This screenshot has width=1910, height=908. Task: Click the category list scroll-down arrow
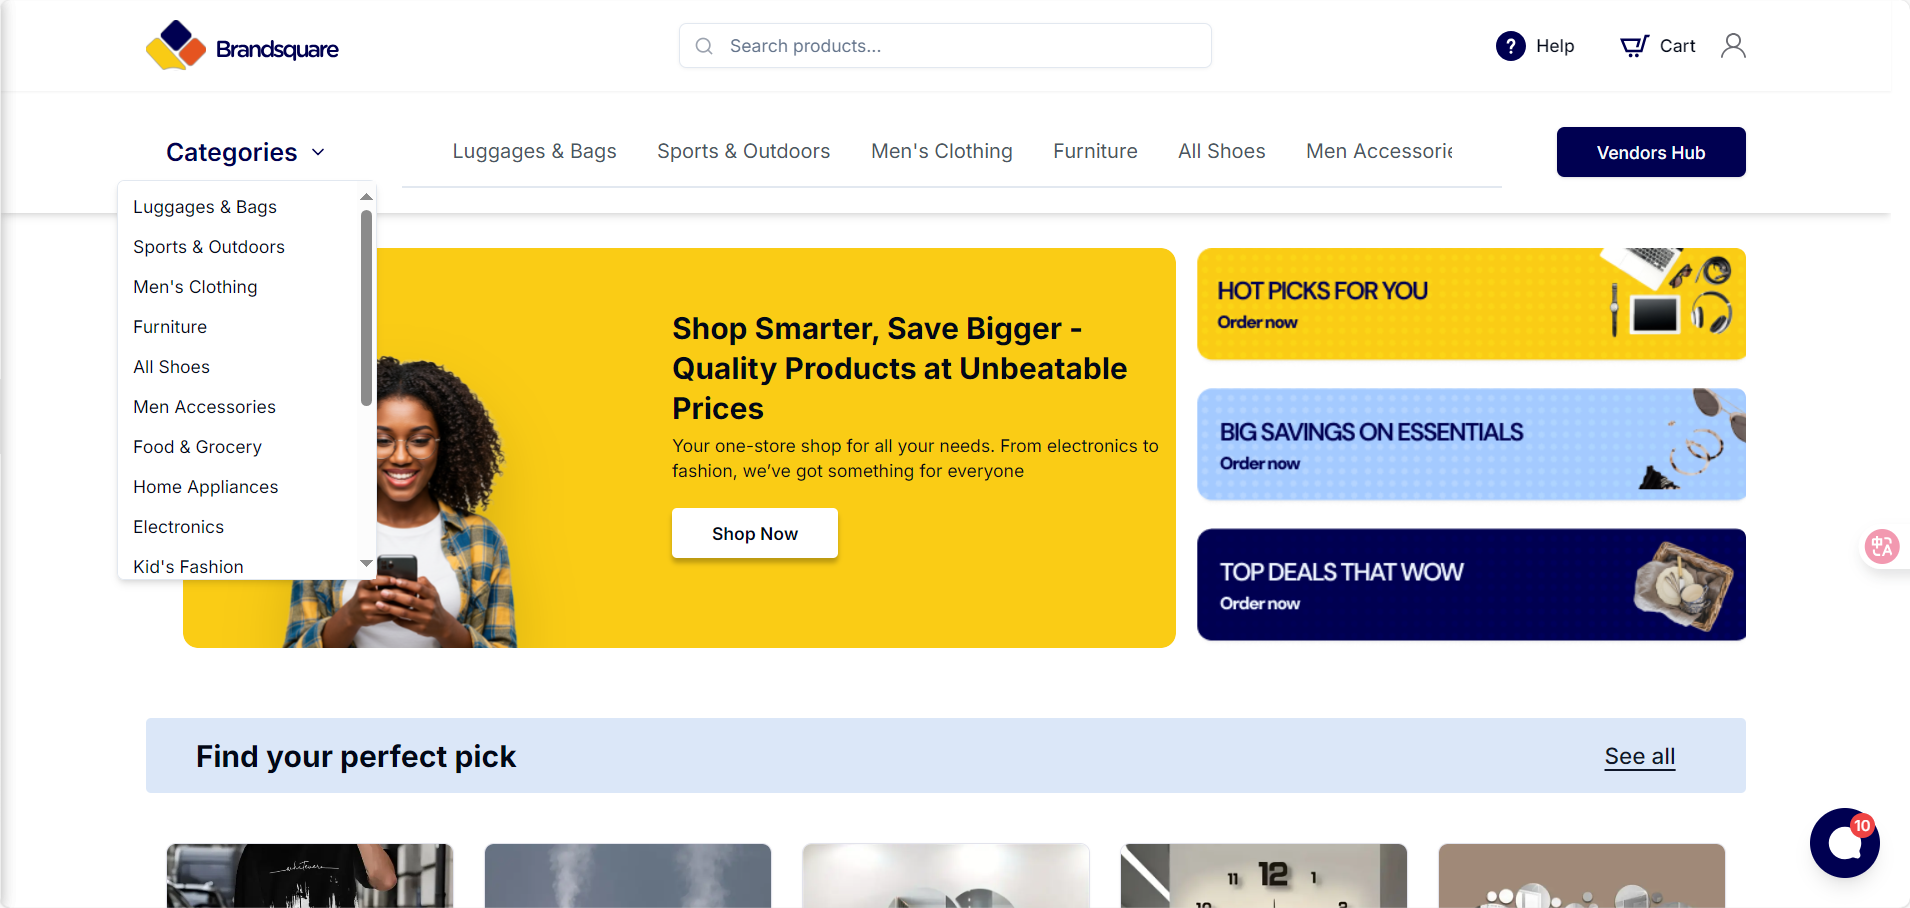(x=366, y=564)
